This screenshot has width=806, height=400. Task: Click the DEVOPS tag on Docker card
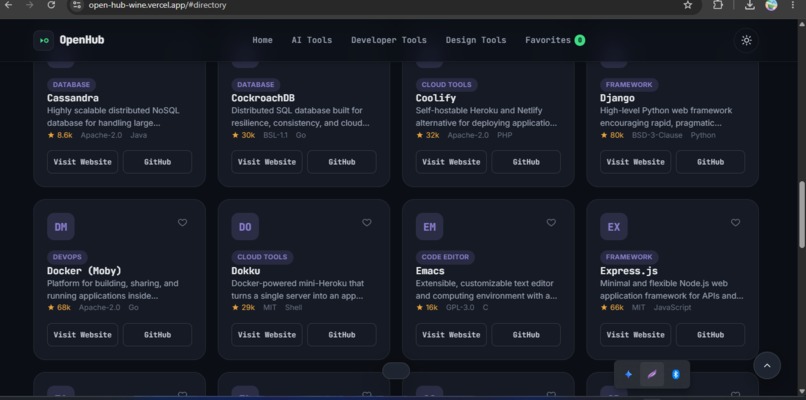pos(67,257)
